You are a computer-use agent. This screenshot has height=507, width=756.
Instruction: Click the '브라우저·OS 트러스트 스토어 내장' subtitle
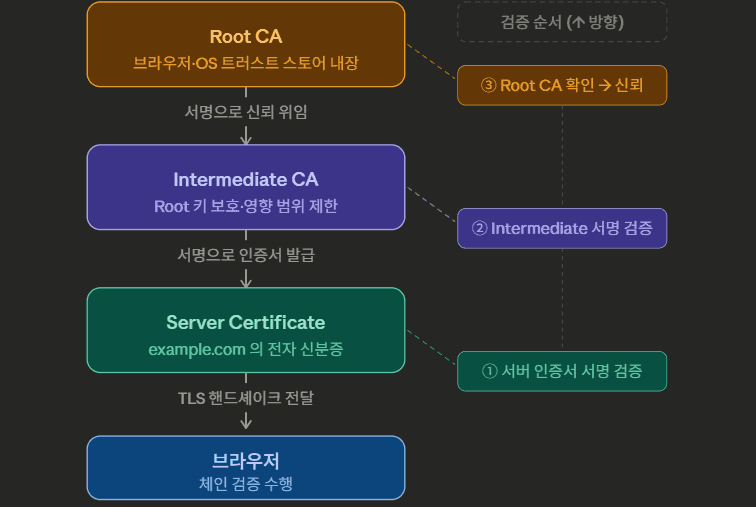pos(246,64)
